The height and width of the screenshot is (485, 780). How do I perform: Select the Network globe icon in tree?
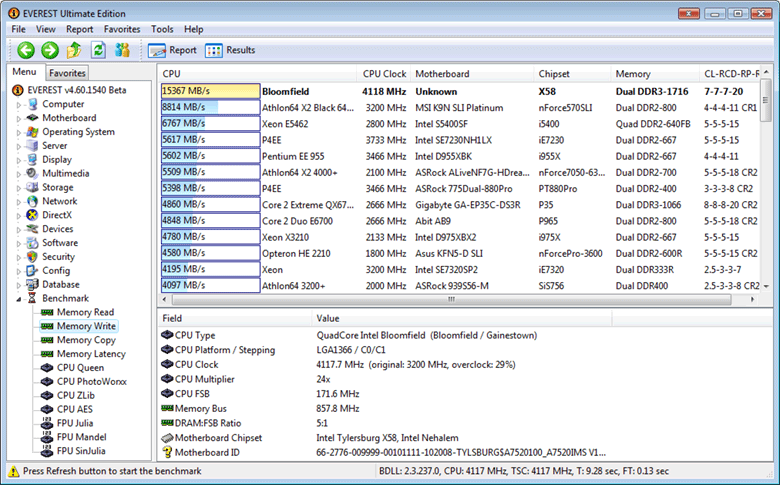(x=32, y=201)
